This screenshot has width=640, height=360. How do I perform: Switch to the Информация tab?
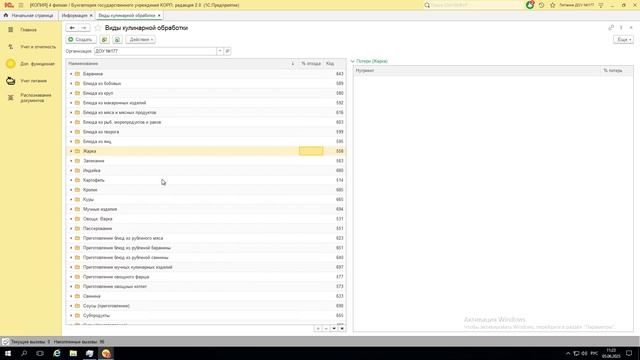pyautogui.click(x=75, y=16)
